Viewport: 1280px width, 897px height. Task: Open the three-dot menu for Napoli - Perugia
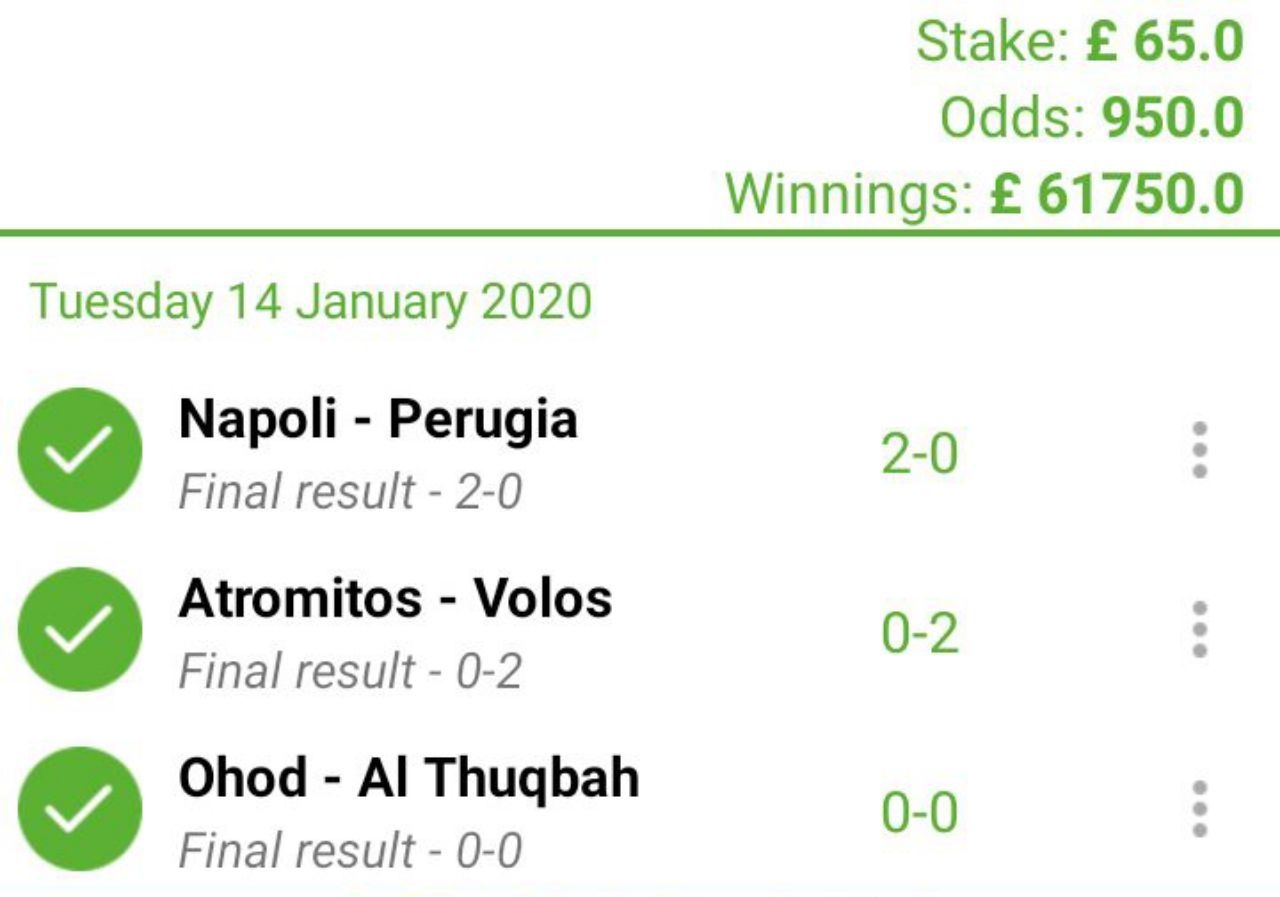1200,451
